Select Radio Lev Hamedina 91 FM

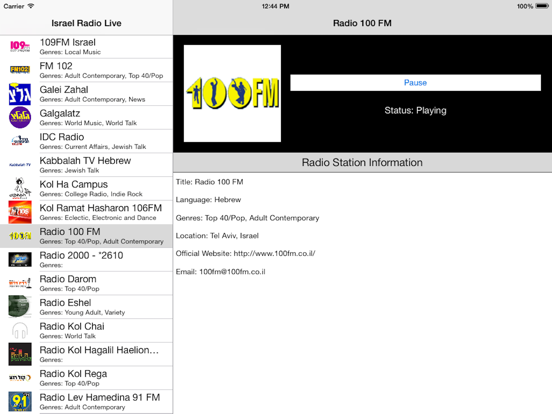pos(86,401)
